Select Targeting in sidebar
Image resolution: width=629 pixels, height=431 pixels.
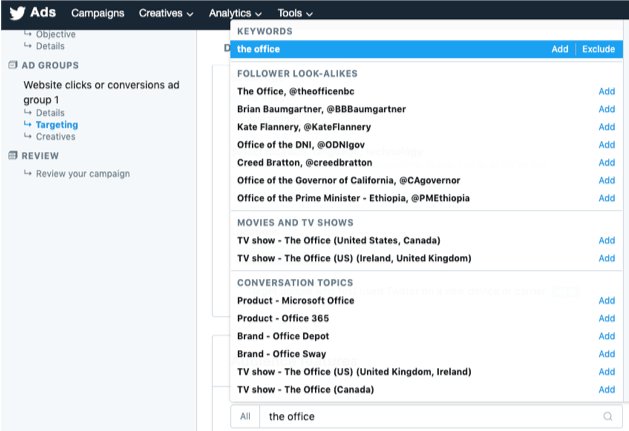pyautogui.click(x=57, y=125)
